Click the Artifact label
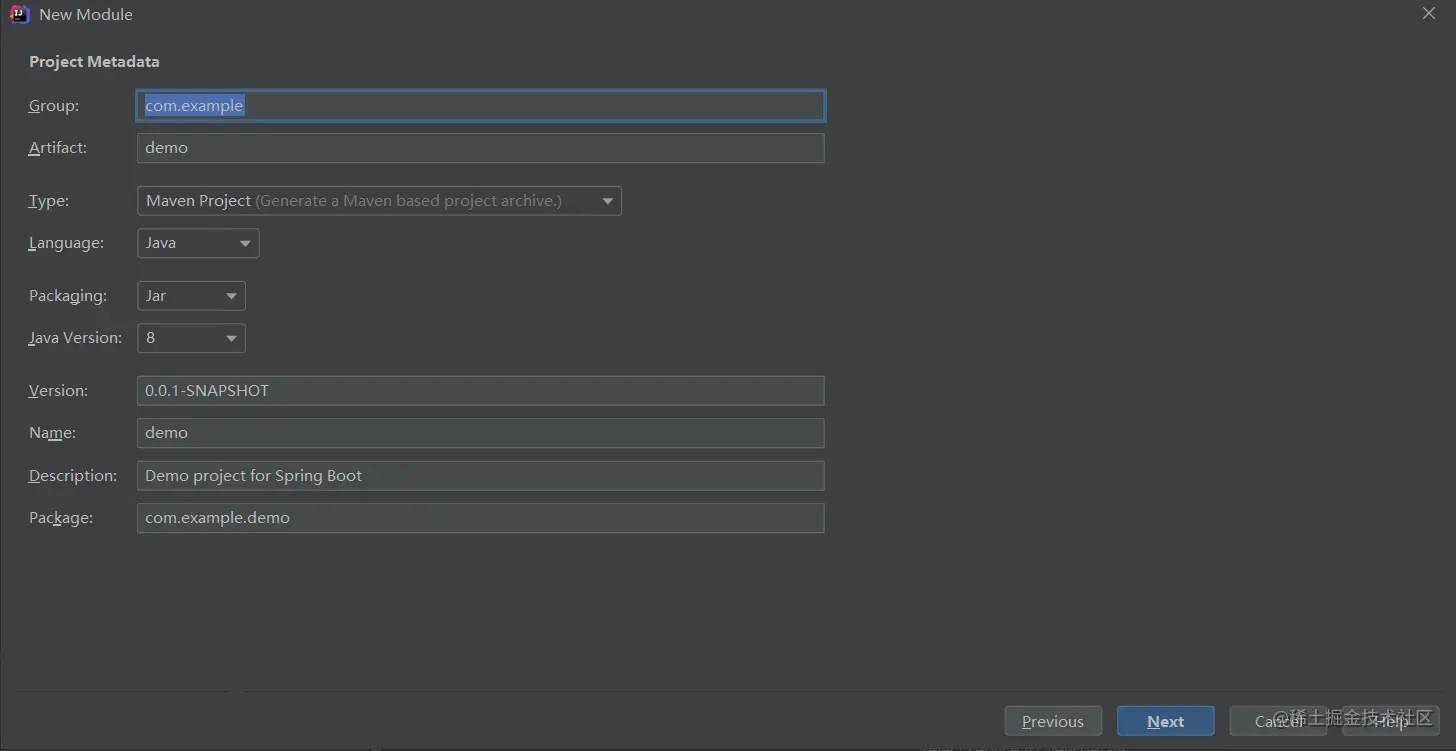 pos(58,148)
